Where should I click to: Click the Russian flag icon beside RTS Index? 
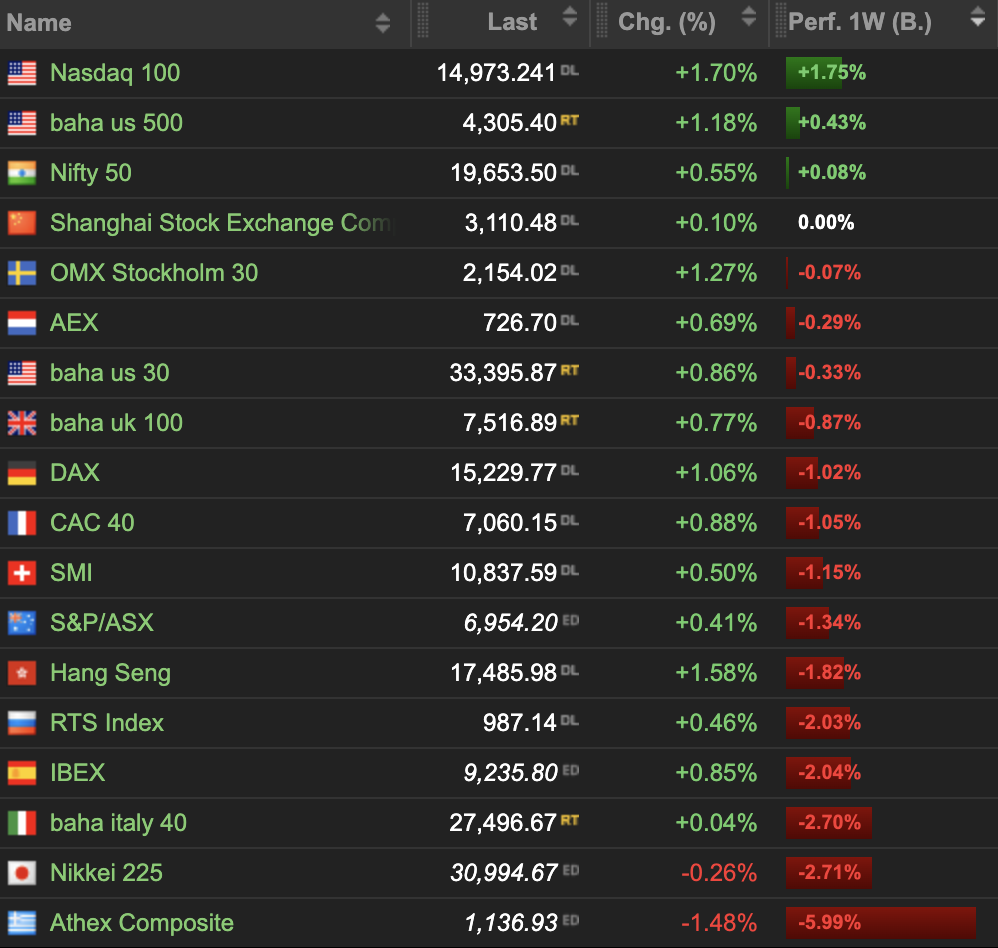pyautogui.click(x=22, y=723)
